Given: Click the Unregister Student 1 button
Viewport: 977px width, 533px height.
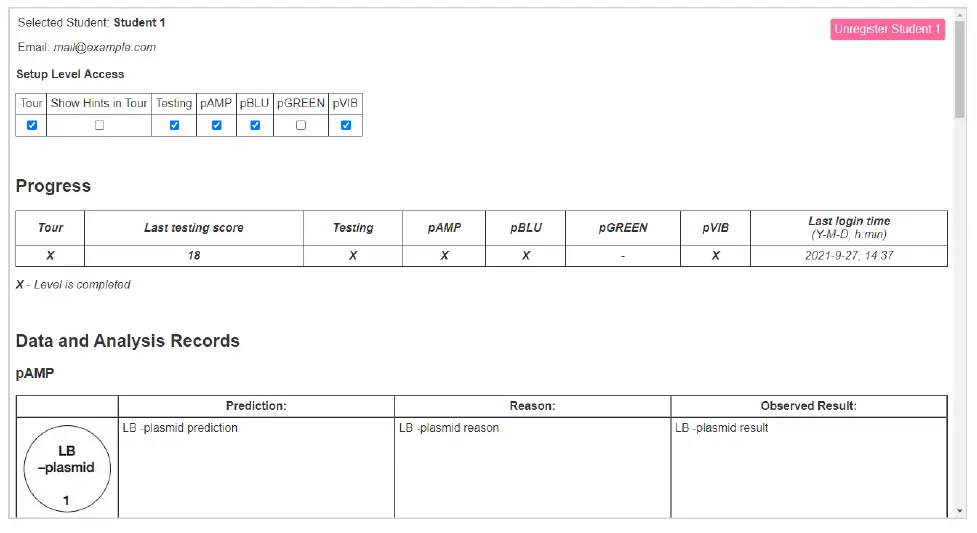Looking at the screenshot, I should [x=887, y=29].
